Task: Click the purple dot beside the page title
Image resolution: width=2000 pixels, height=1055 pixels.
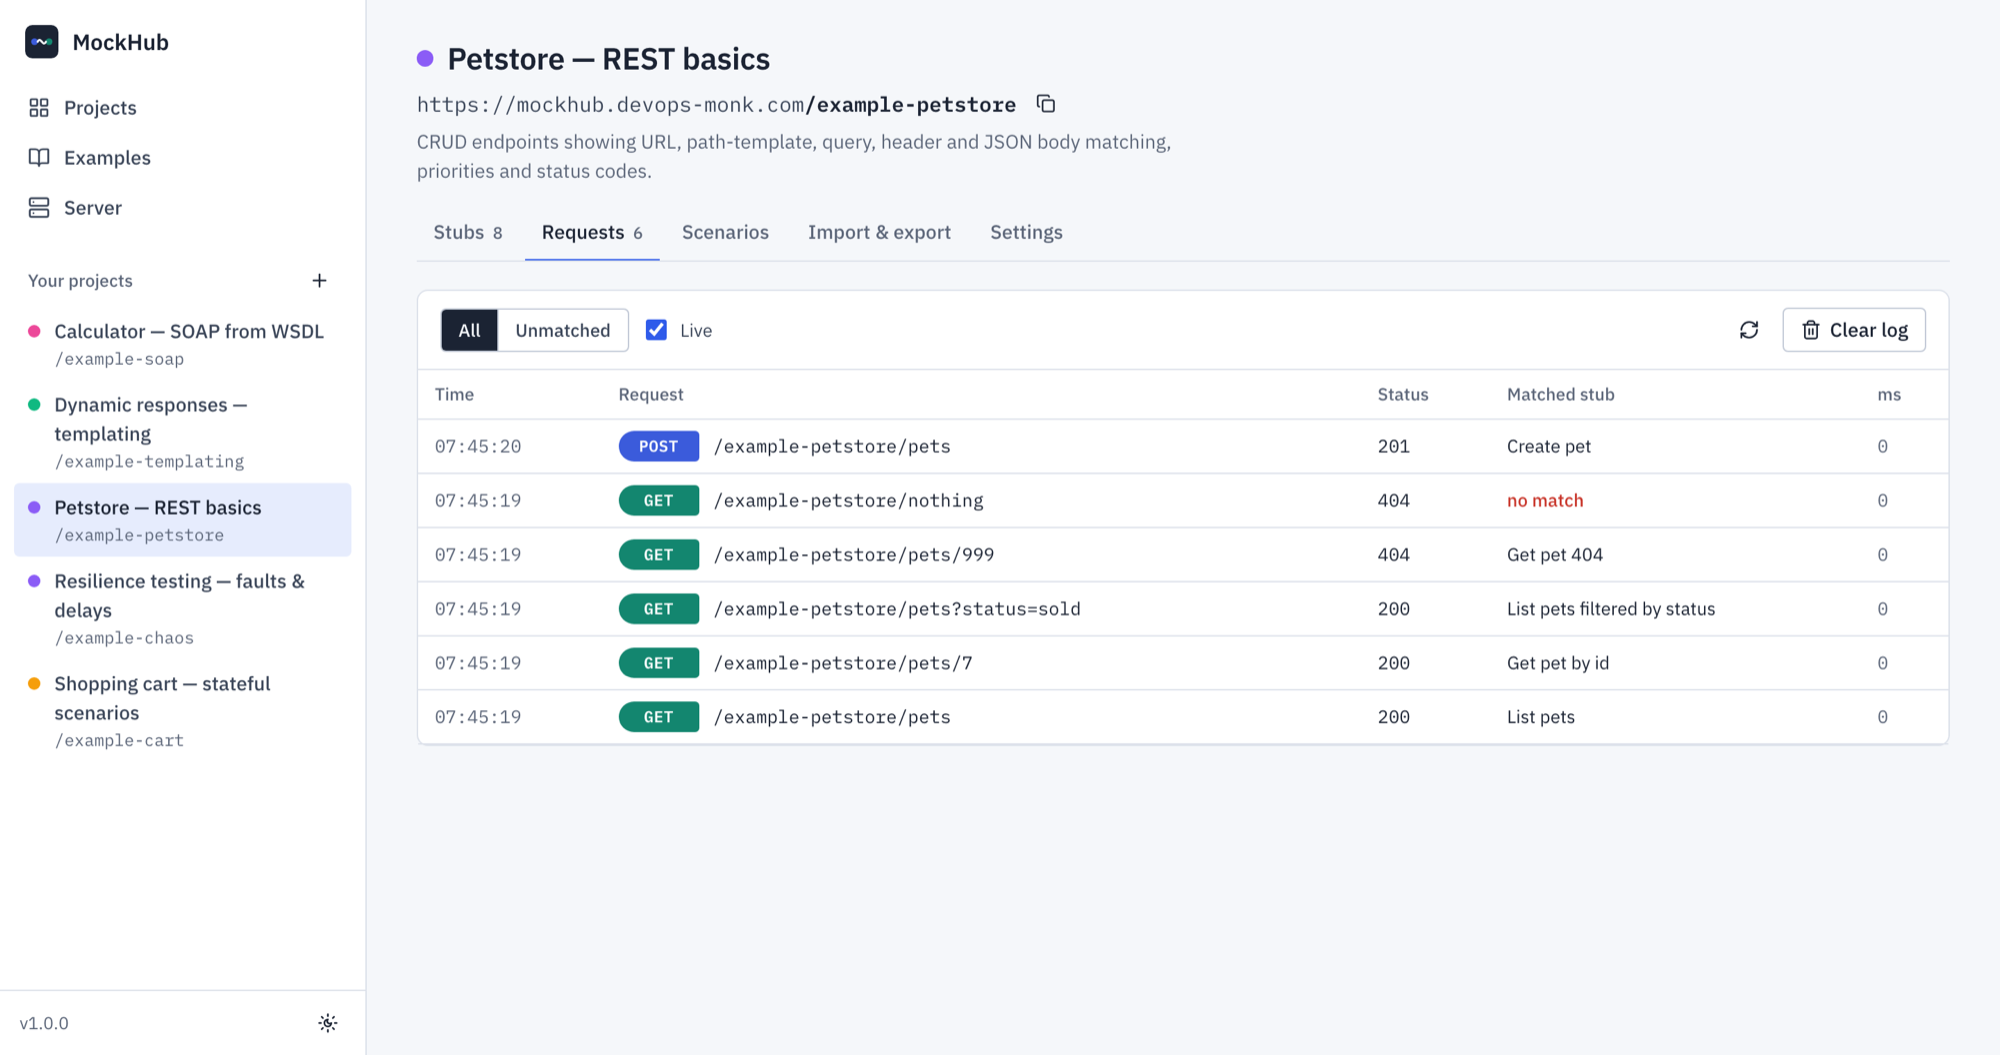Action: point(425,59)
